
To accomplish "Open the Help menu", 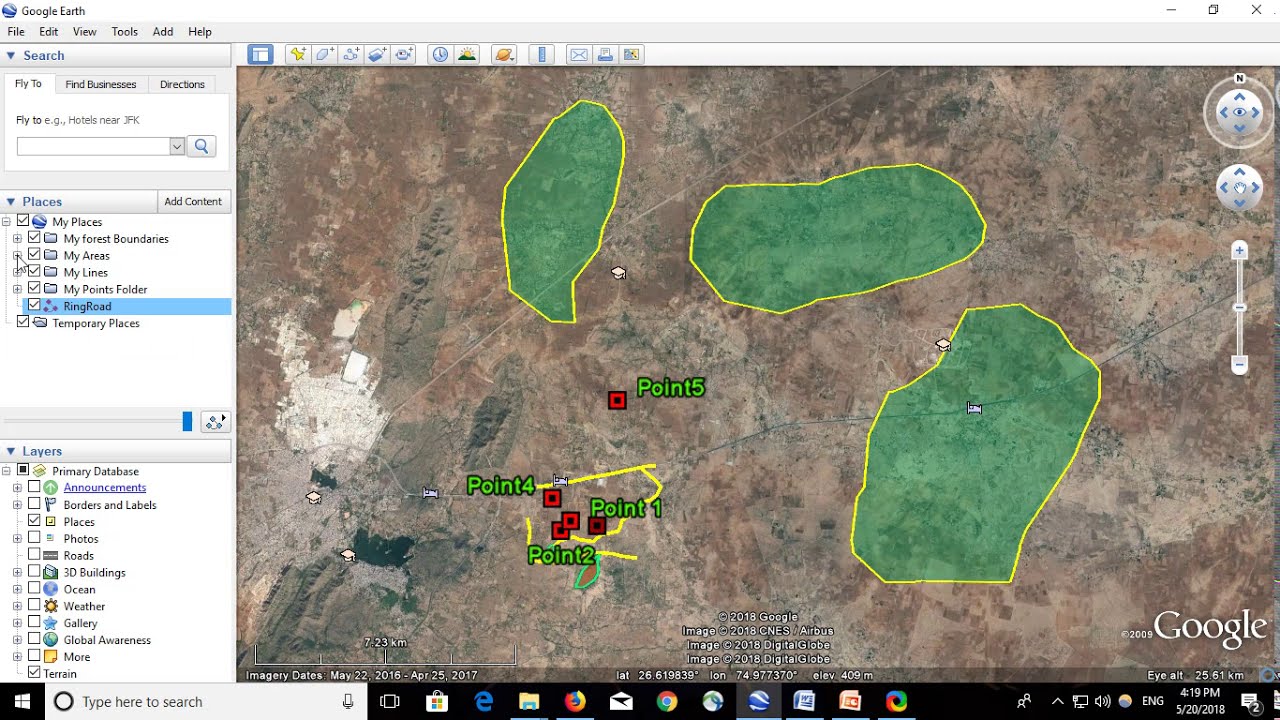I will coord(200,31).
